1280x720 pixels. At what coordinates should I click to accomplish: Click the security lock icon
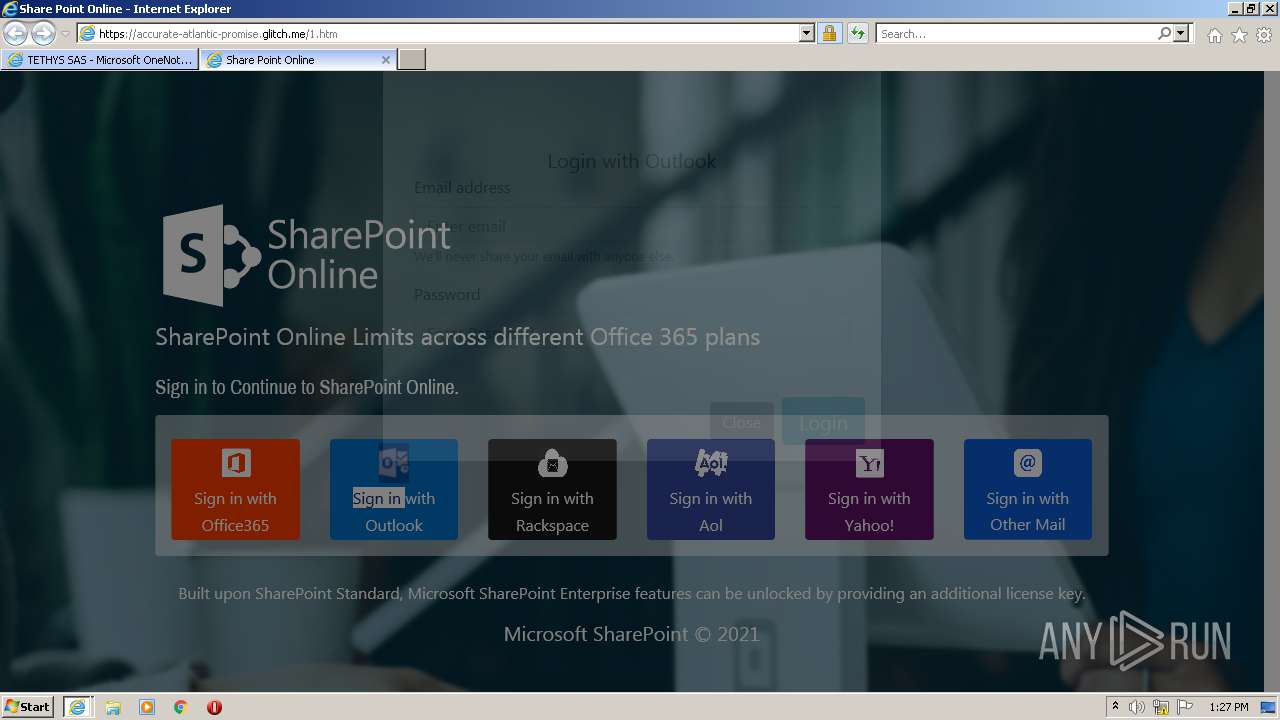click(829, 33)
